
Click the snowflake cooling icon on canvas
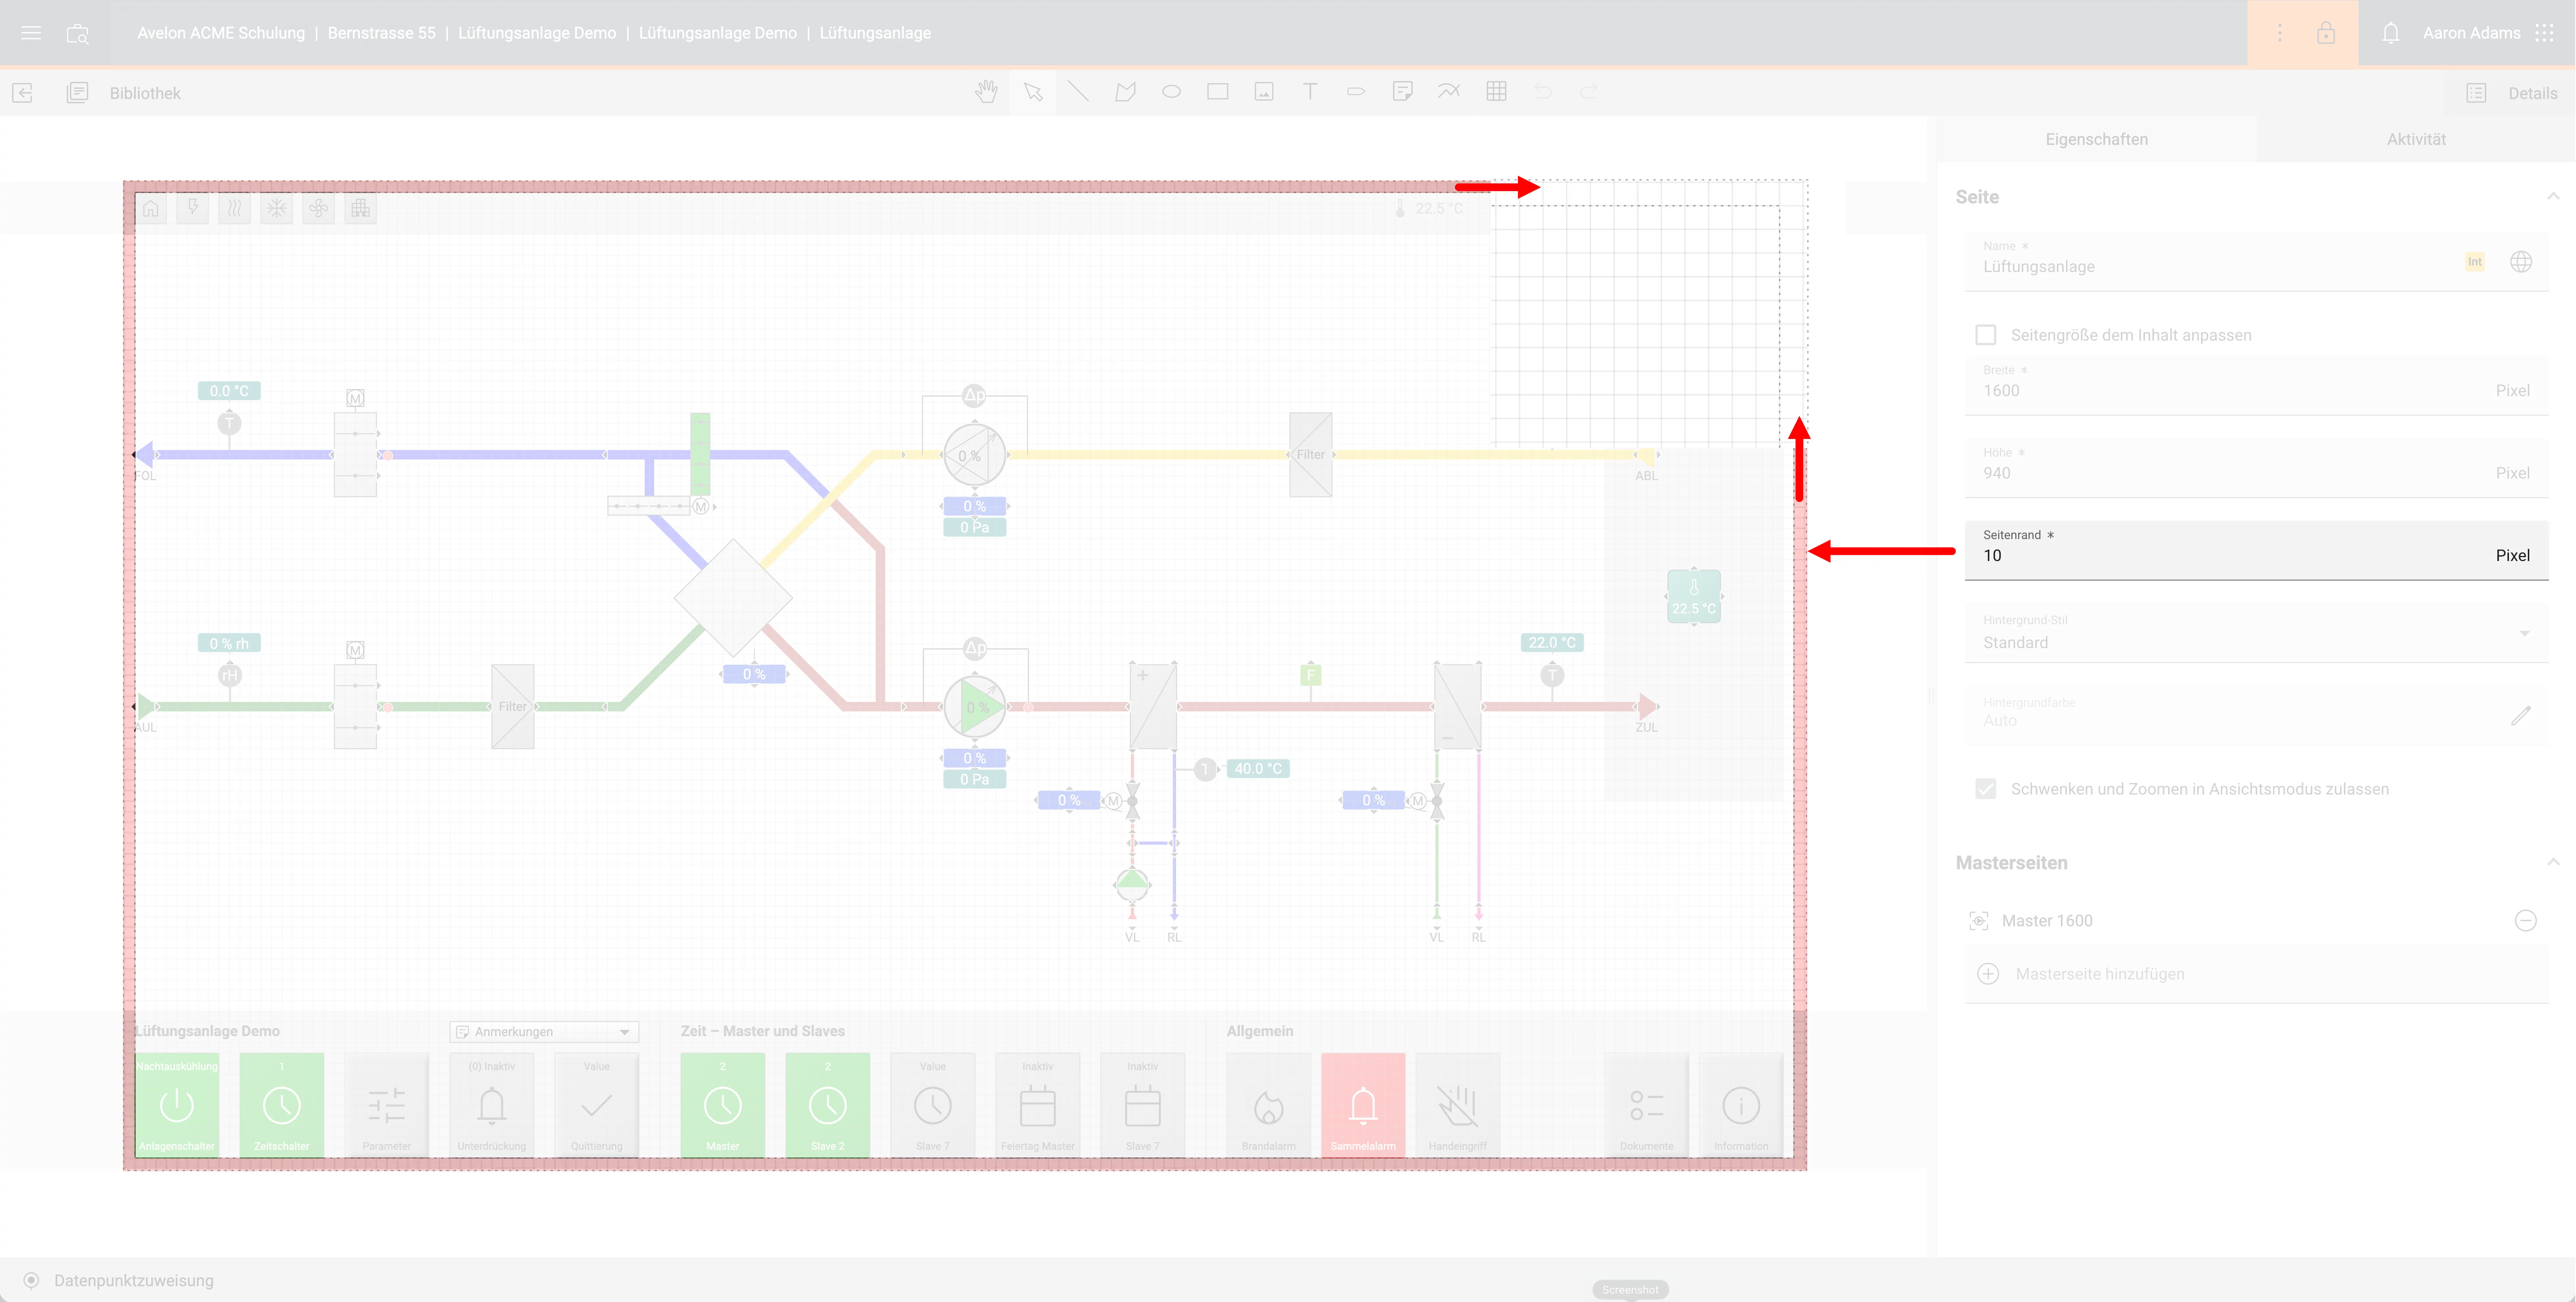pos(277,208)
